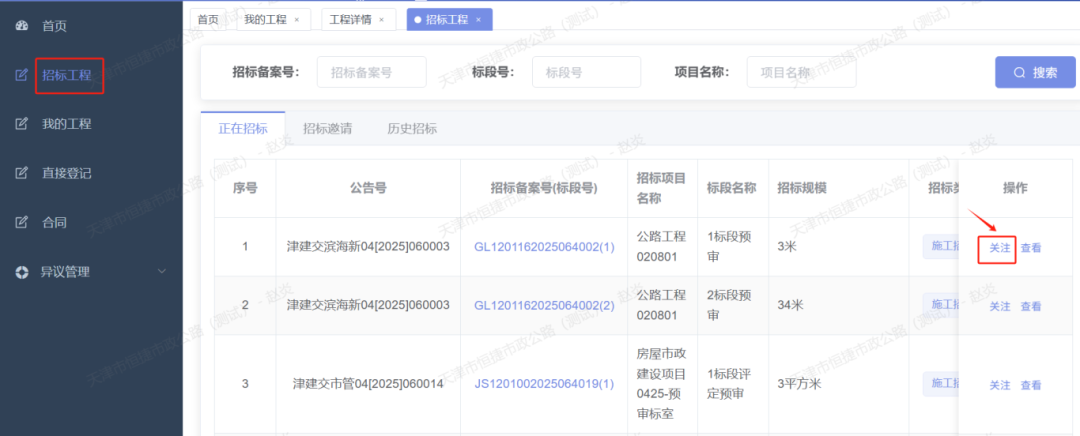Expand the 异议管理 submenu chevron

click(x=163, y=271)
